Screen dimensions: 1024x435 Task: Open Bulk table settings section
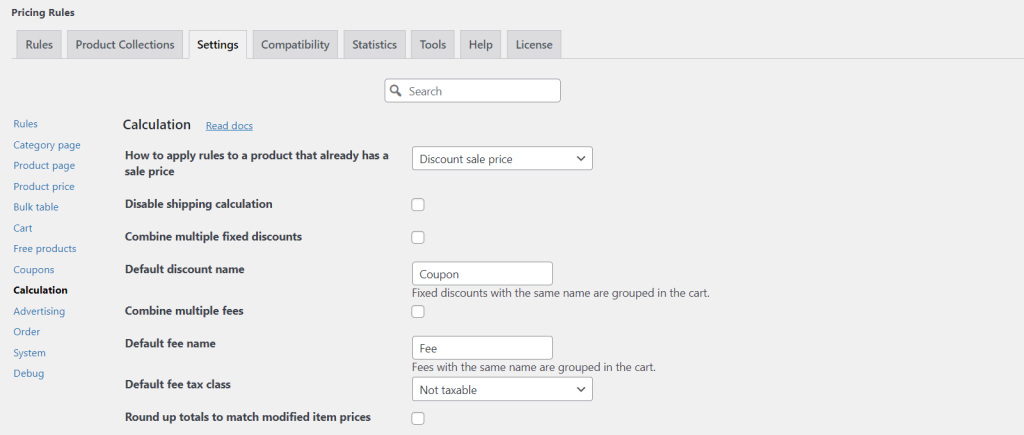coord(36,207)
